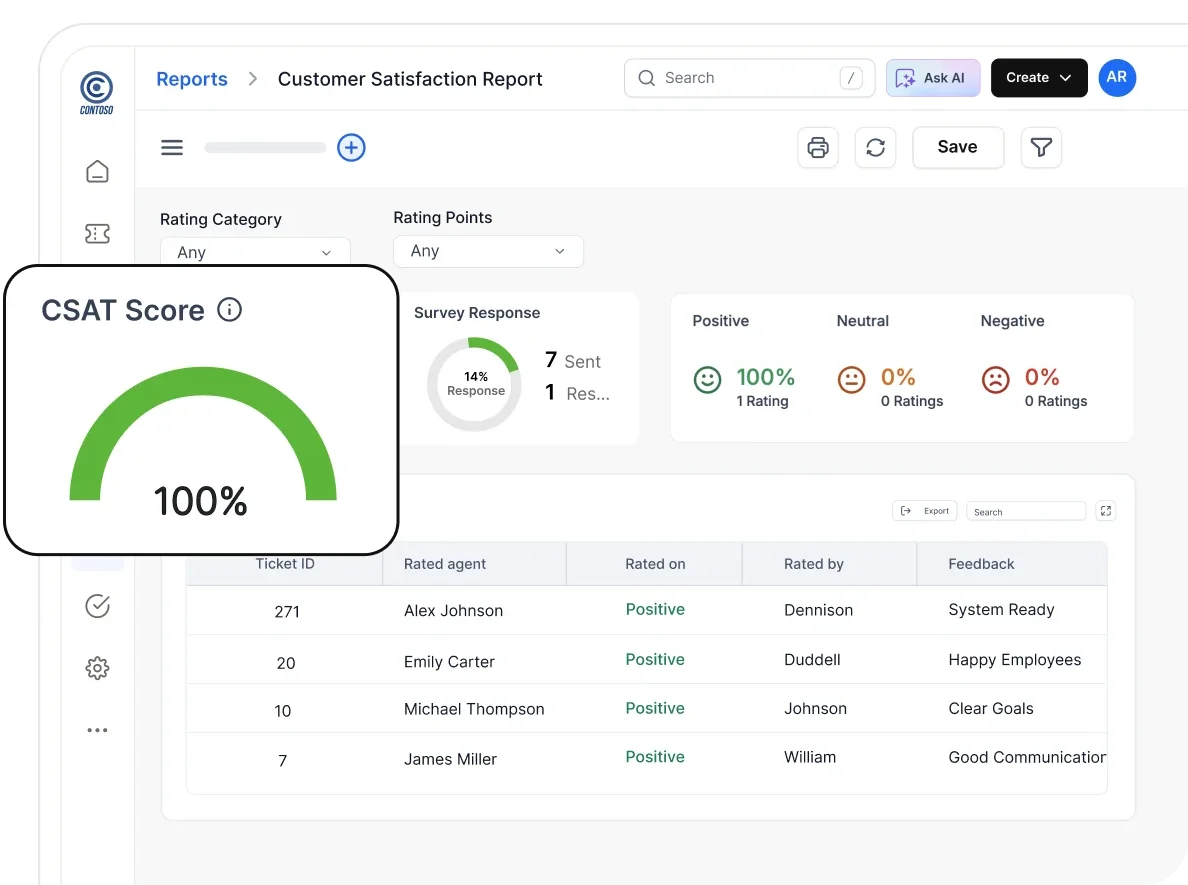The image size is (1188, 885).
Task: Open the Home icon in the sidebar
Action: (x=97, y=171)
